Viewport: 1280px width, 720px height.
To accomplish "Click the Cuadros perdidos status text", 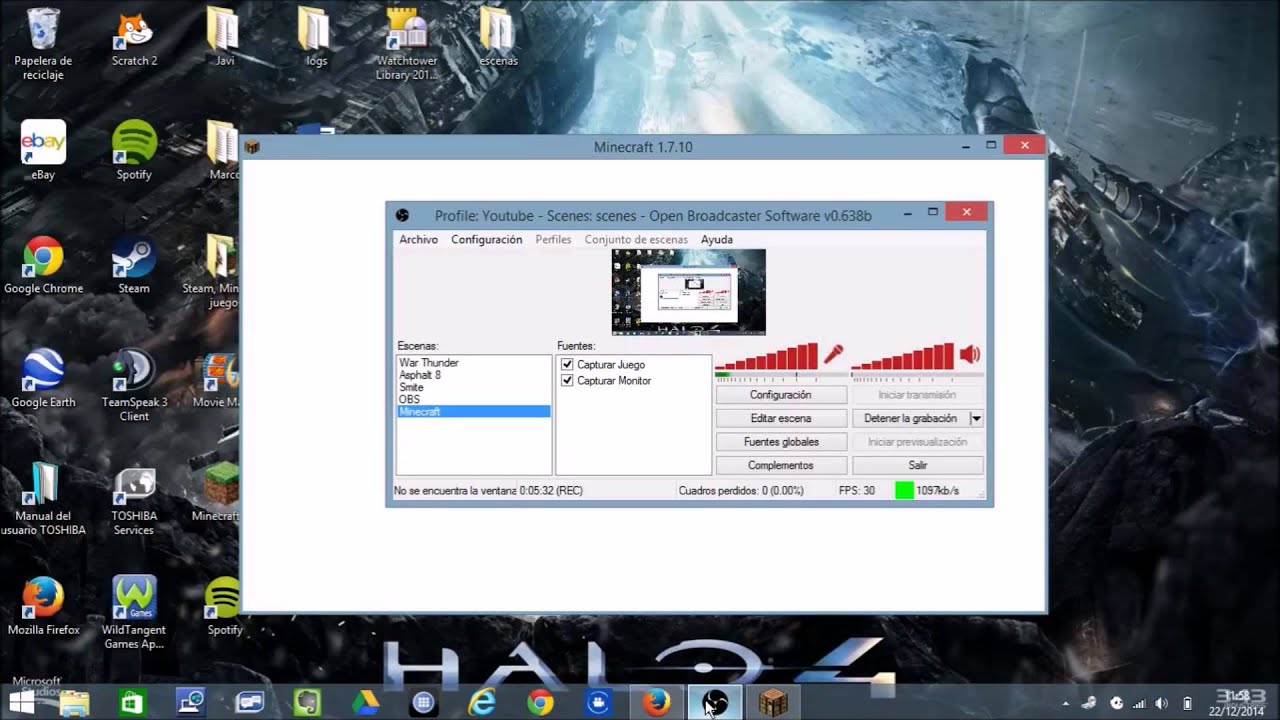I will 741,491.
